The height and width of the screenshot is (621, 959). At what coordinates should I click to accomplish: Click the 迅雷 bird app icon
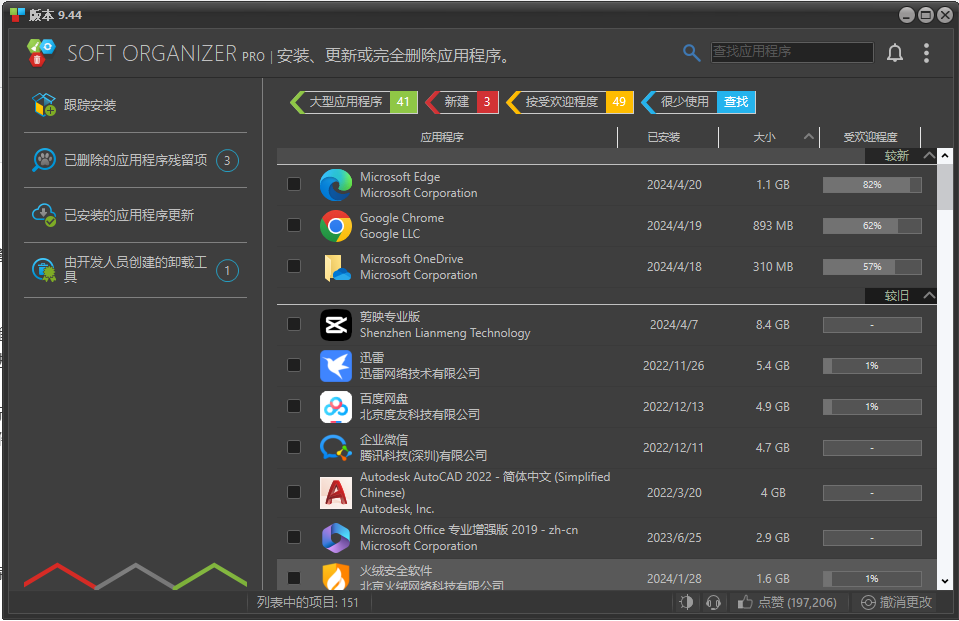click(336, 366)
